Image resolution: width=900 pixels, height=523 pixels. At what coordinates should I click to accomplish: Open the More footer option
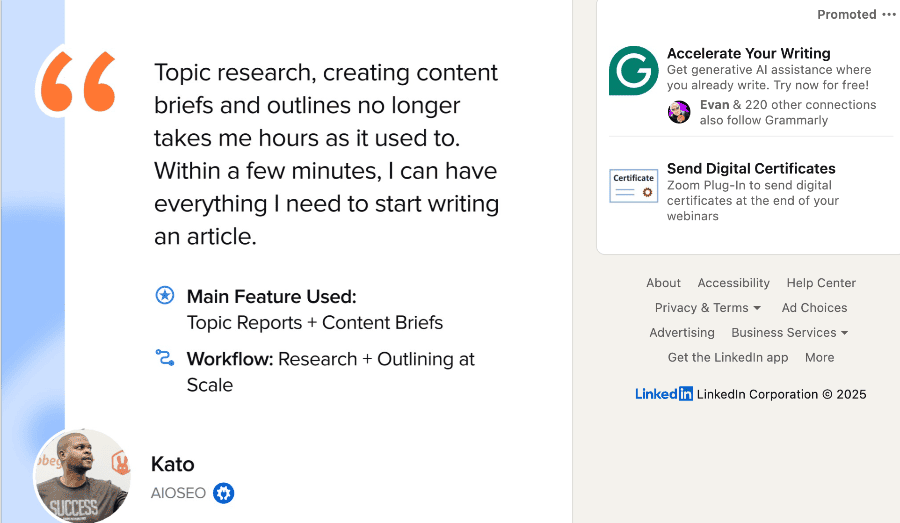point(819,357)
